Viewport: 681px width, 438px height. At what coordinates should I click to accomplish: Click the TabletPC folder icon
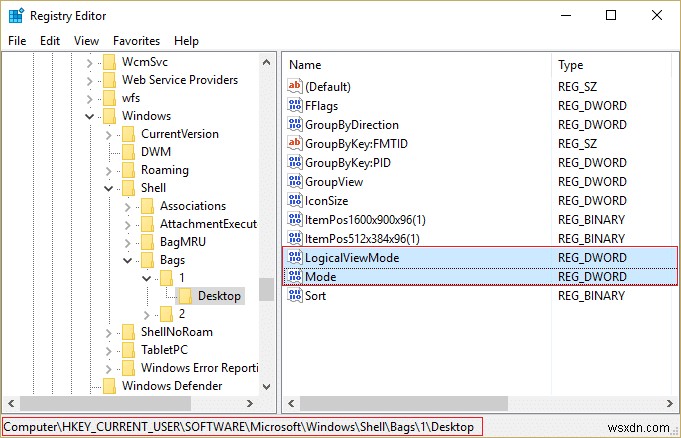(129, 350)
